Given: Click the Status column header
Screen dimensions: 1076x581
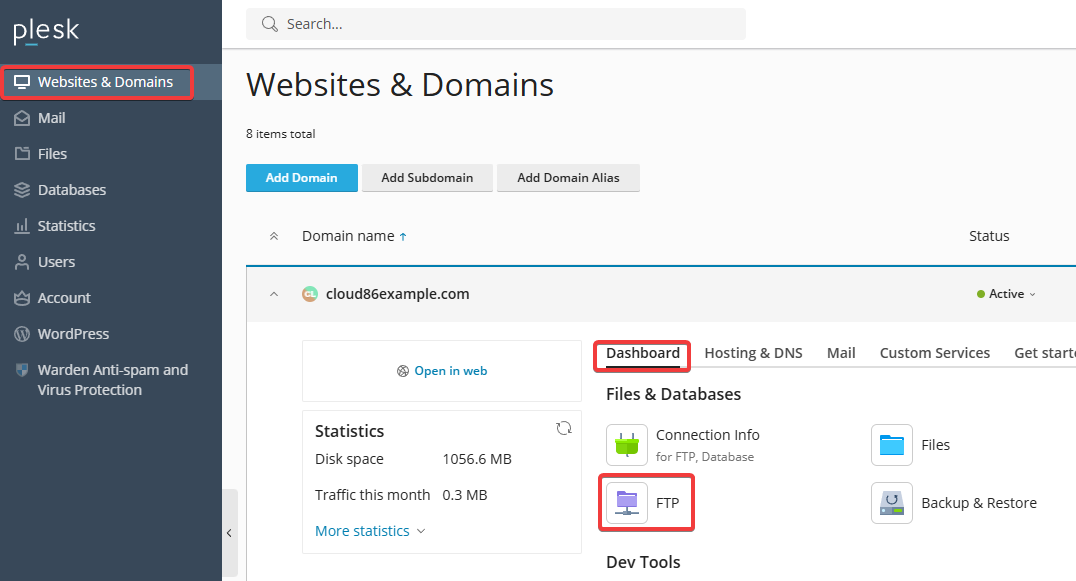Looking at the screenshot, I should [989, 236].
